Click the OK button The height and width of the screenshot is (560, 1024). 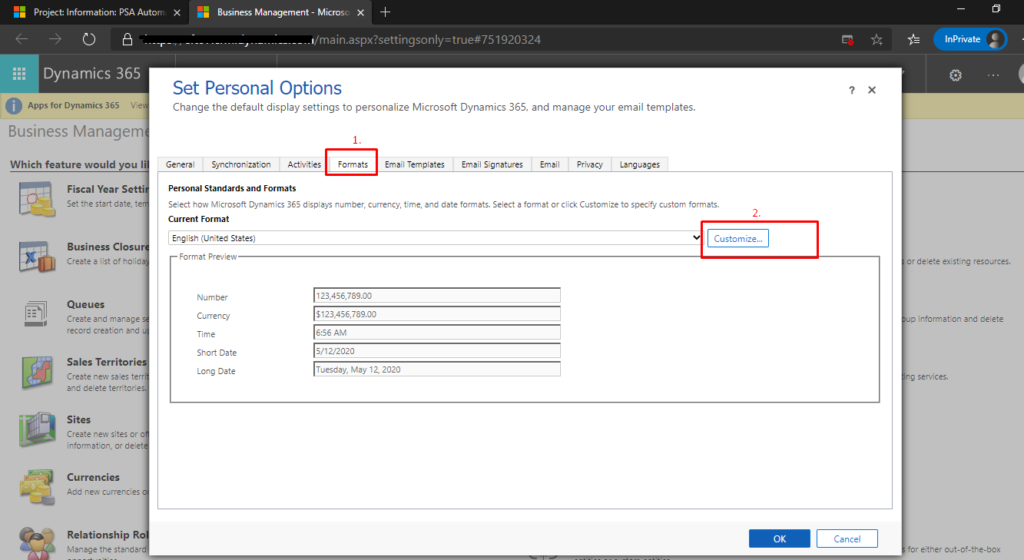(779, 538)
